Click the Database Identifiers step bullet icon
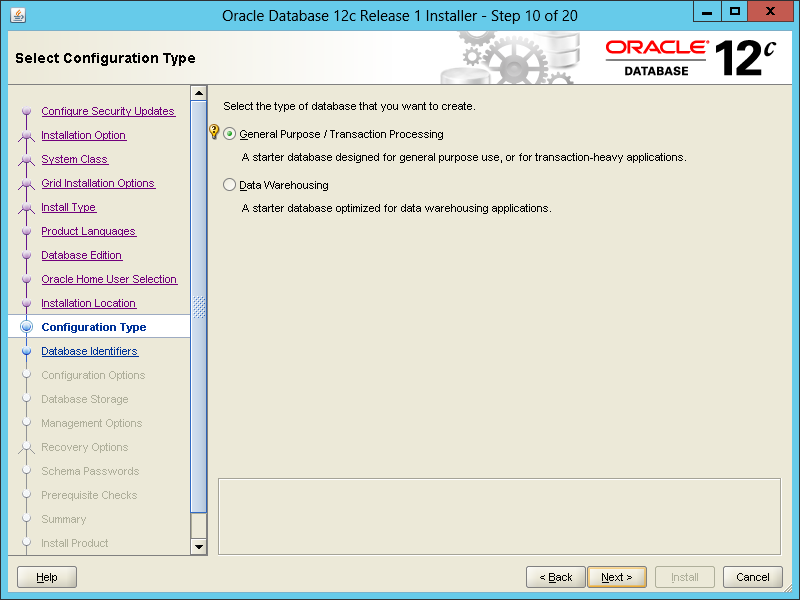The height and width of the screenshot is (600, 800). pyautogui.click(x=27, y=351)
